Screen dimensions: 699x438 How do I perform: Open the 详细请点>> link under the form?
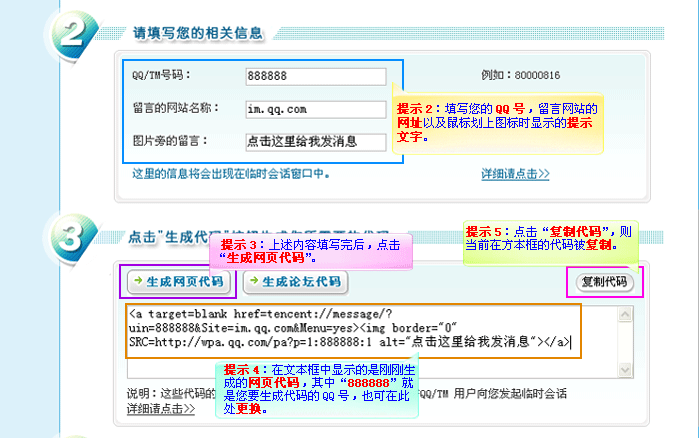coord(515,174)
